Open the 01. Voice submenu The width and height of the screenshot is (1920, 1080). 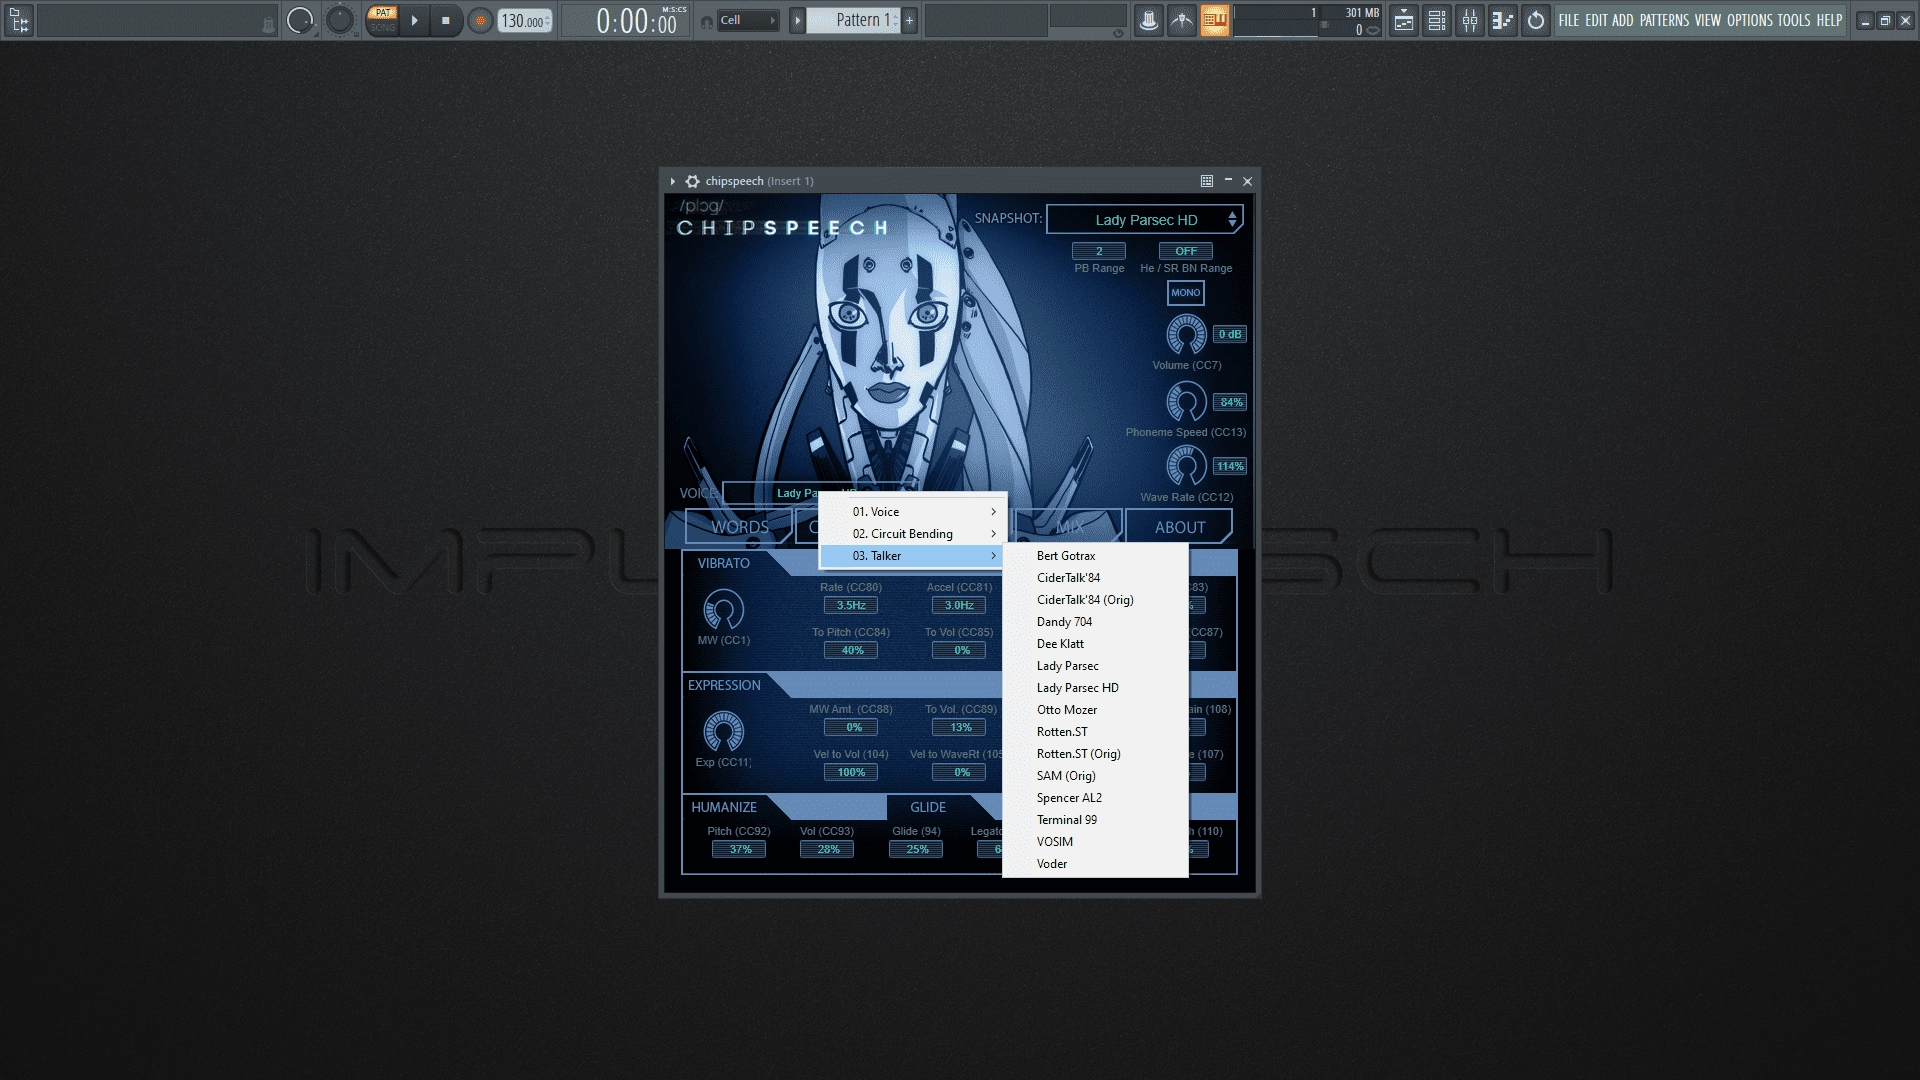(913, 512)
